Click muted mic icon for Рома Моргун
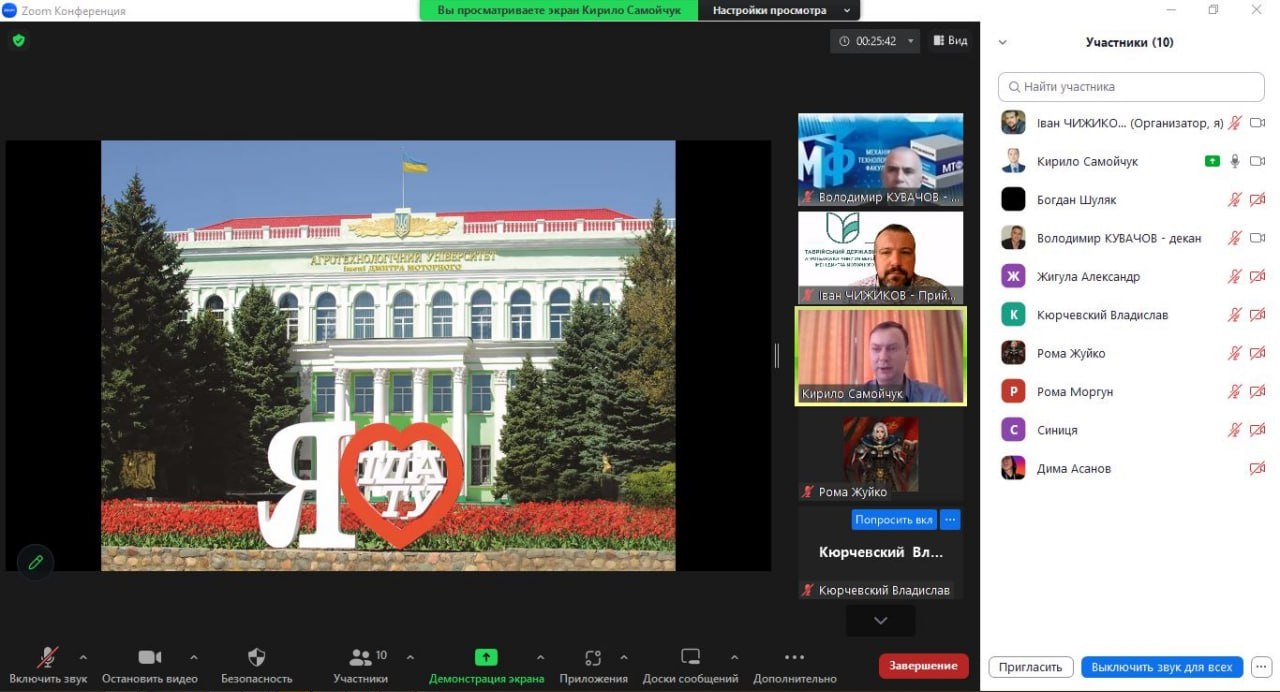This screenshot has width=1280, height=692. click(1235, 391)
